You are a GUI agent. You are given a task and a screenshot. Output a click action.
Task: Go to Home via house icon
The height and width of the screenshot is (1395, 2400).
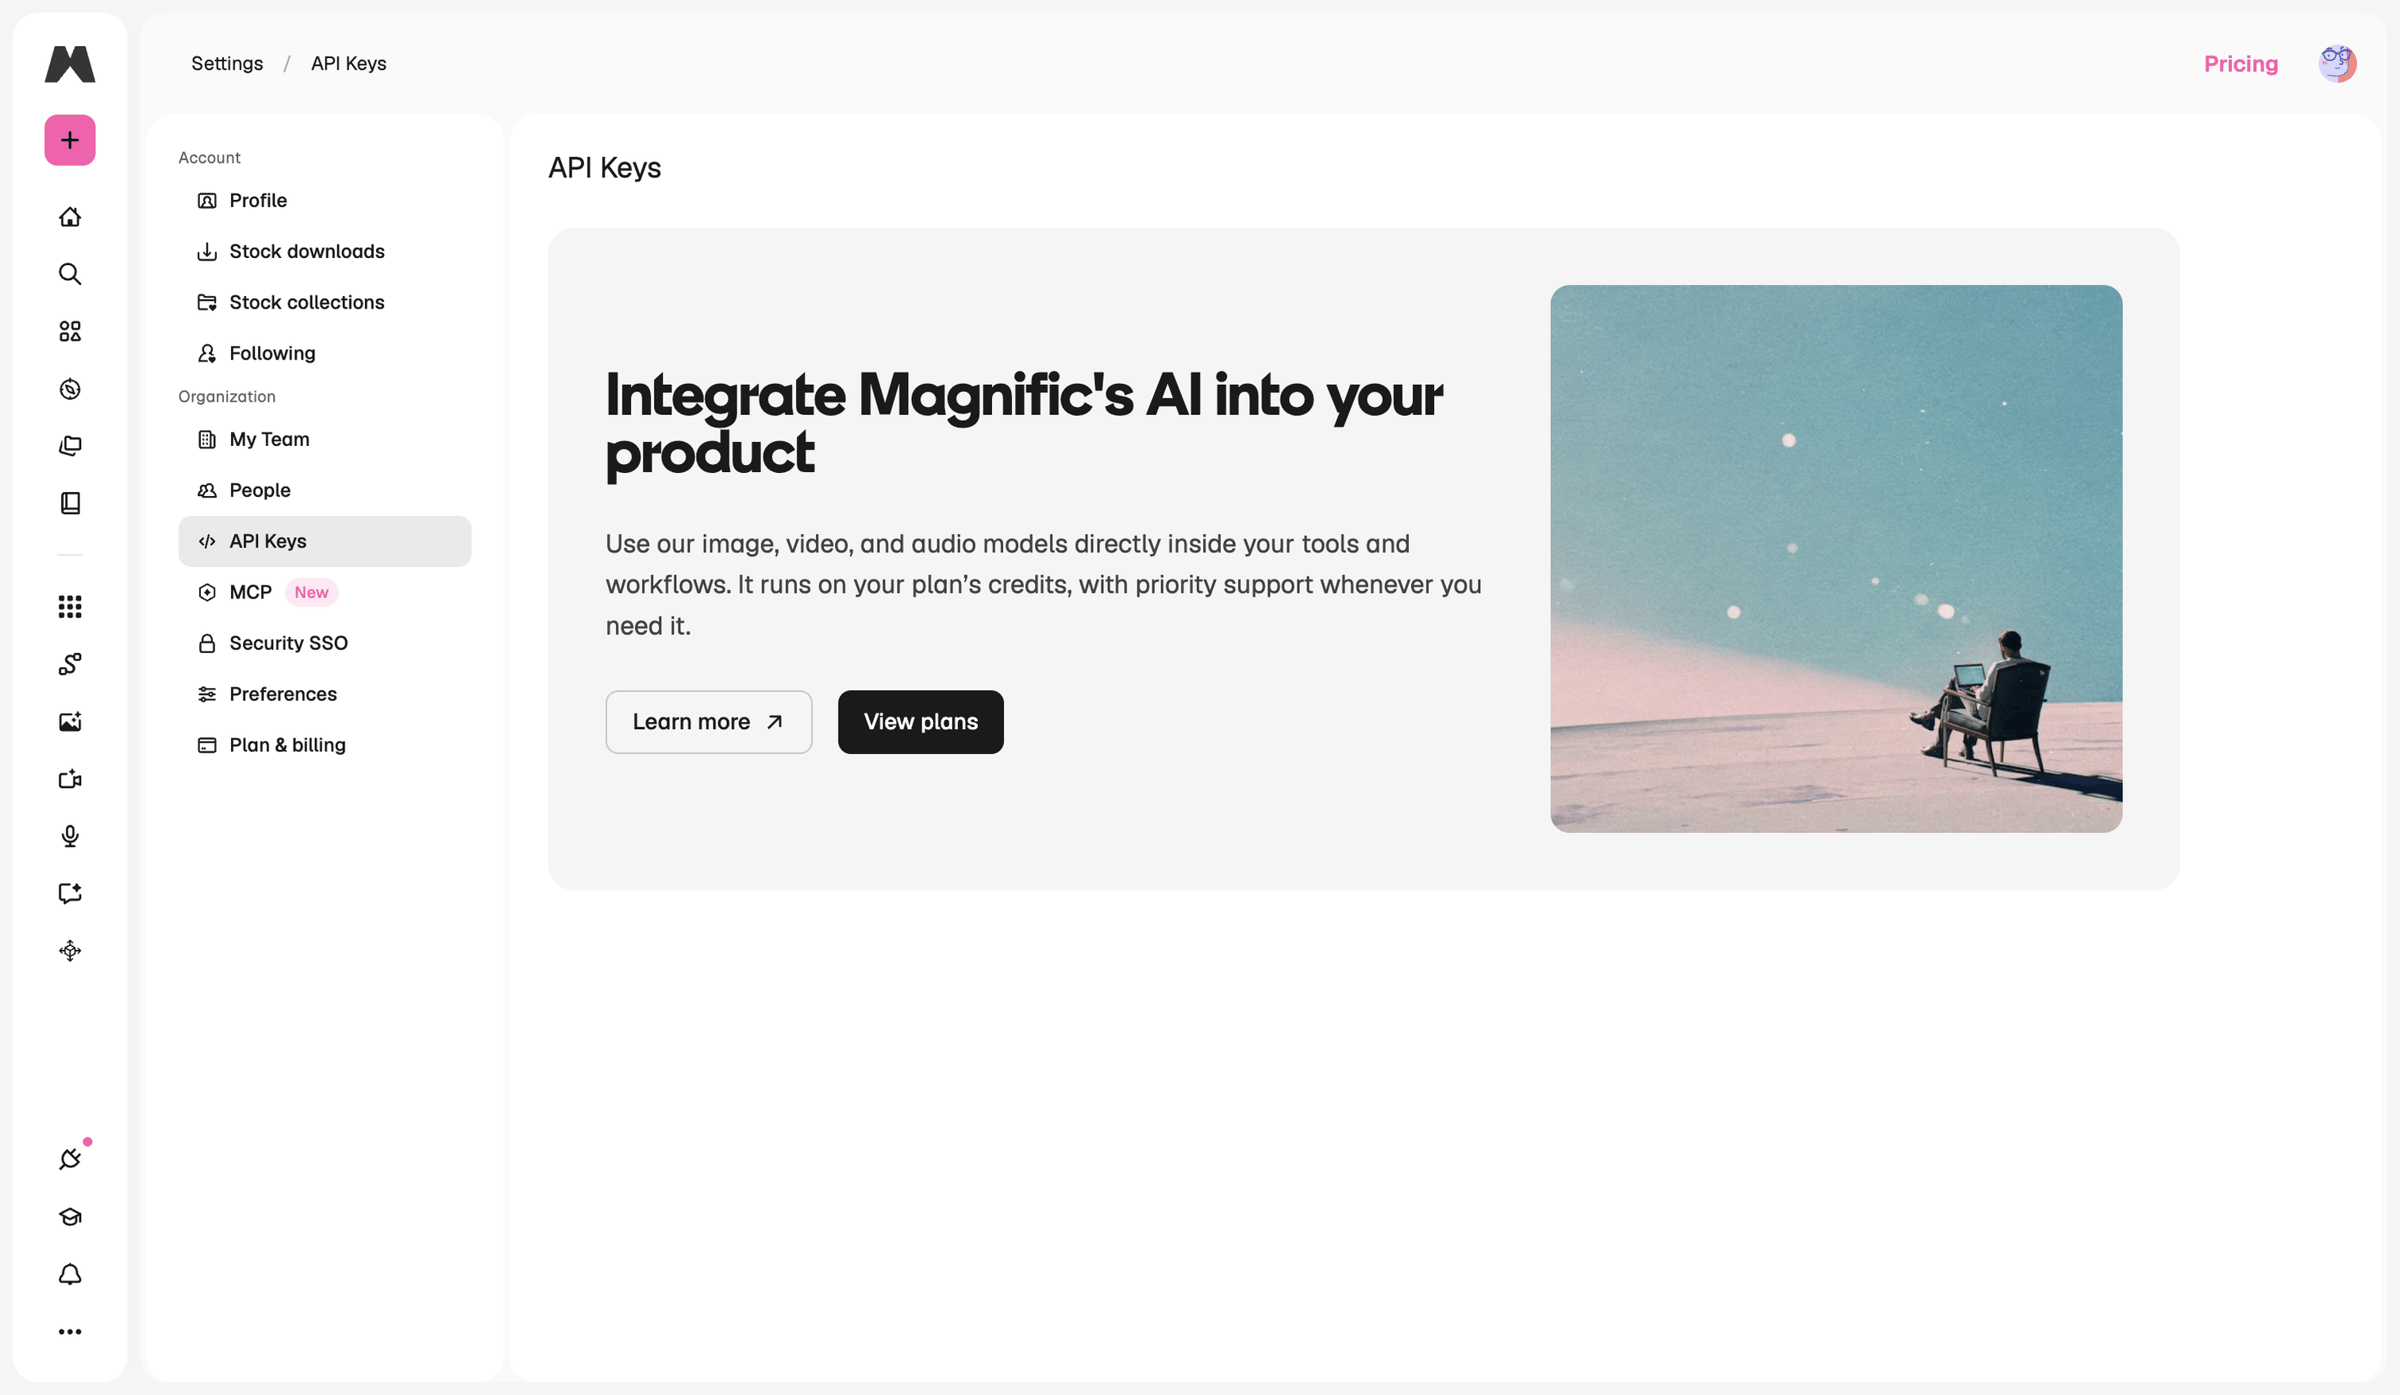coord(70,217)
